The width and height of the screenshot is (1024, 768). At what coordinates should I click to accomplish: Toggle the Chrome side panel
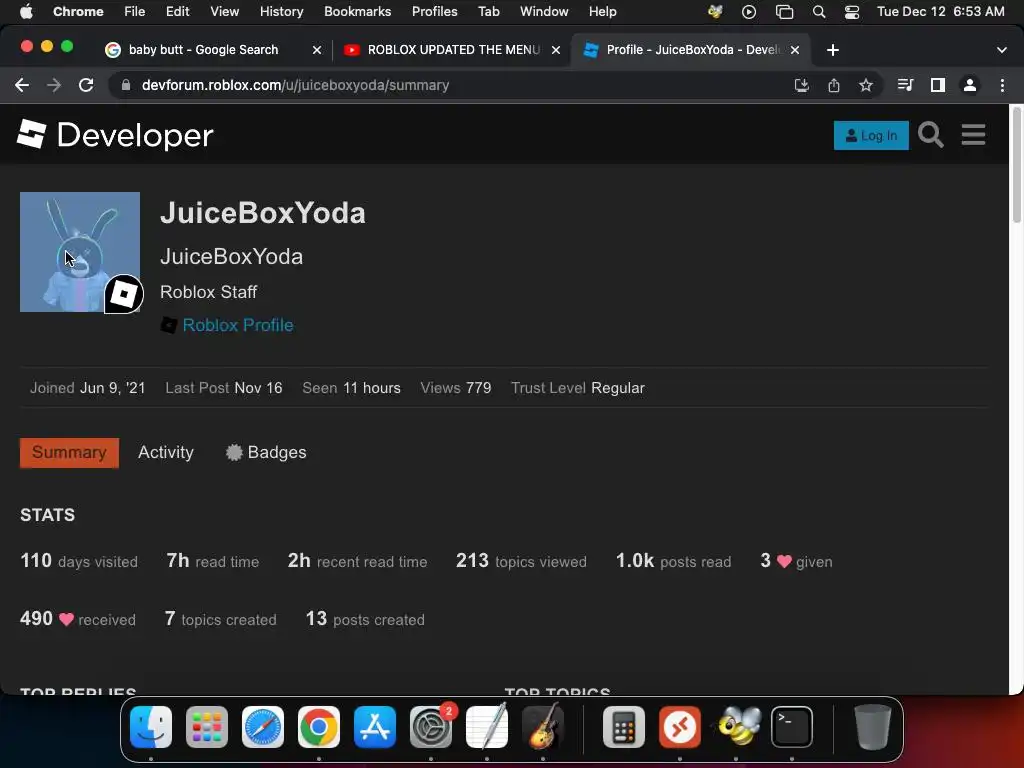click(x=938, y=85)
